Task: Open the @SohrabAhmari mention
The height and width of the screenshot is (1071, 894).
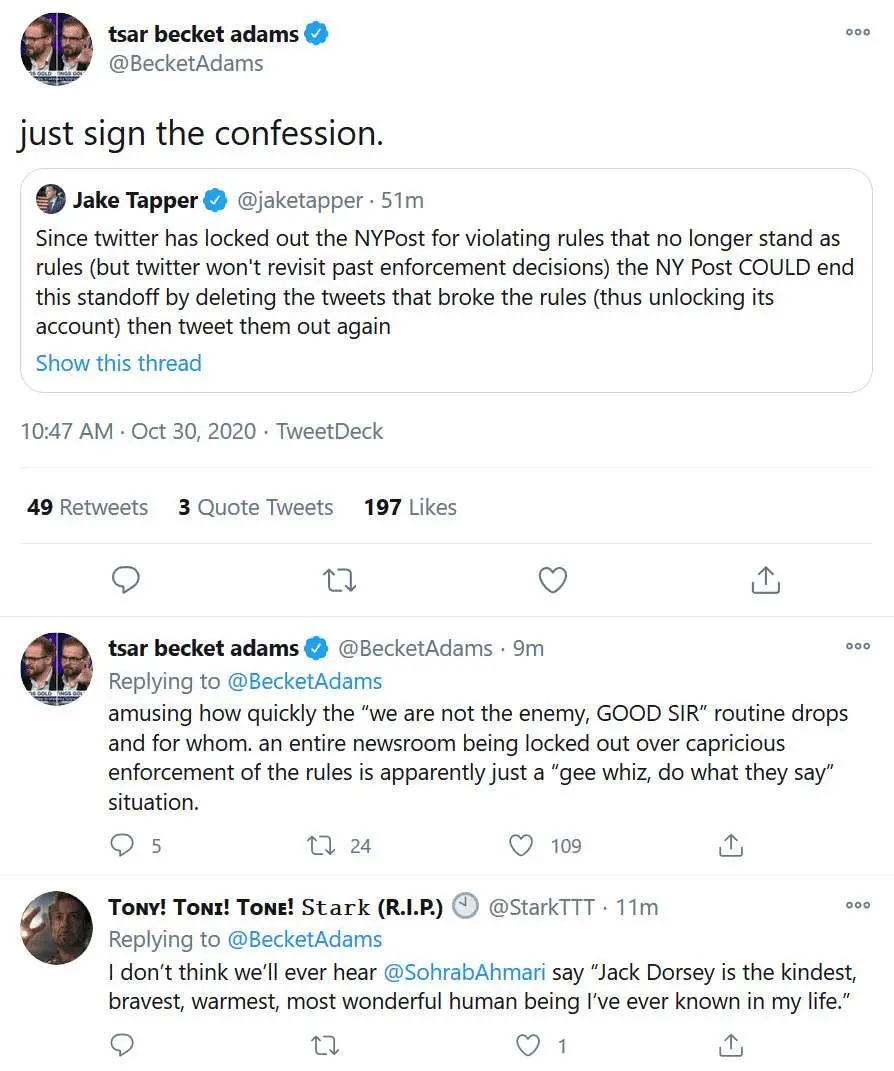Action: pyautogui.click(x=462, y=972)
